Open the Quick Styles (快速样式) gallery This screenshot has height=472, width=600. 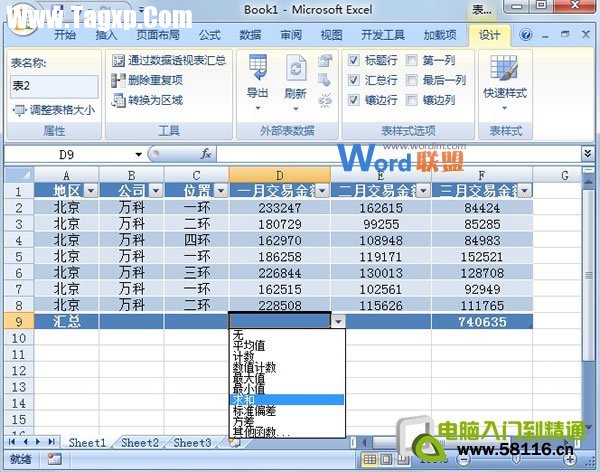tap(505, 82)
